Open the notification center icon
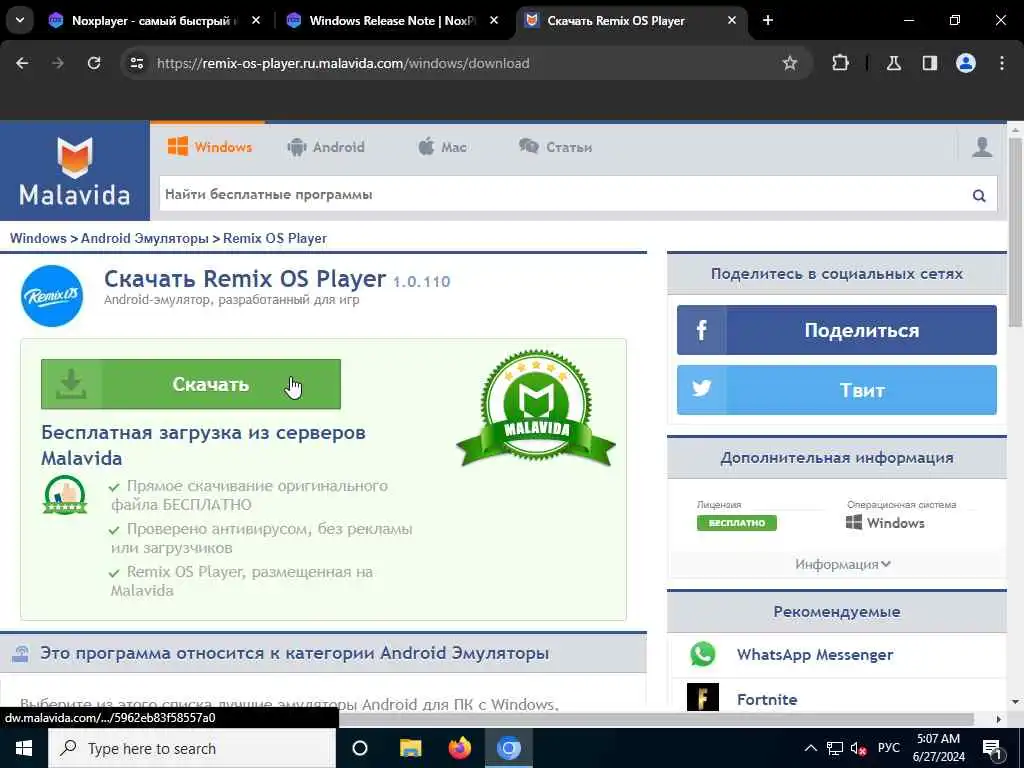The image size is (1024, 768). pos(993,748)
